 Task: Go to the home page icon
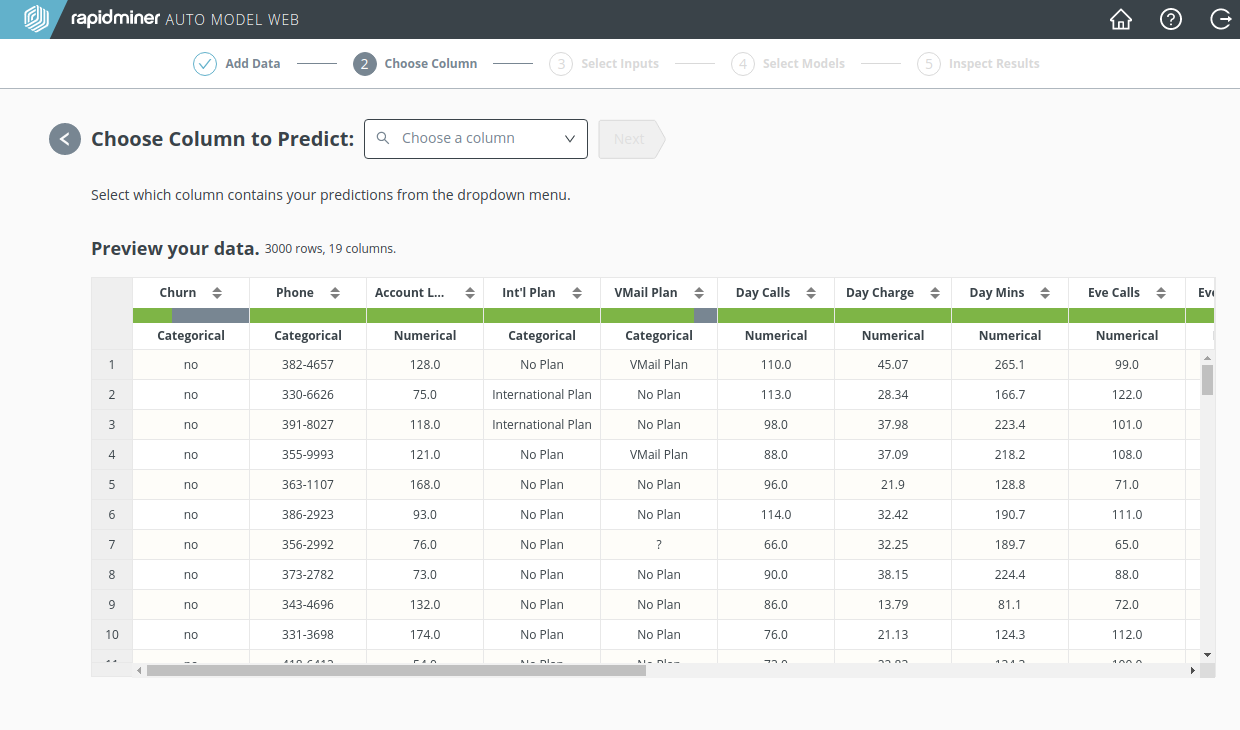(1121, 19)
